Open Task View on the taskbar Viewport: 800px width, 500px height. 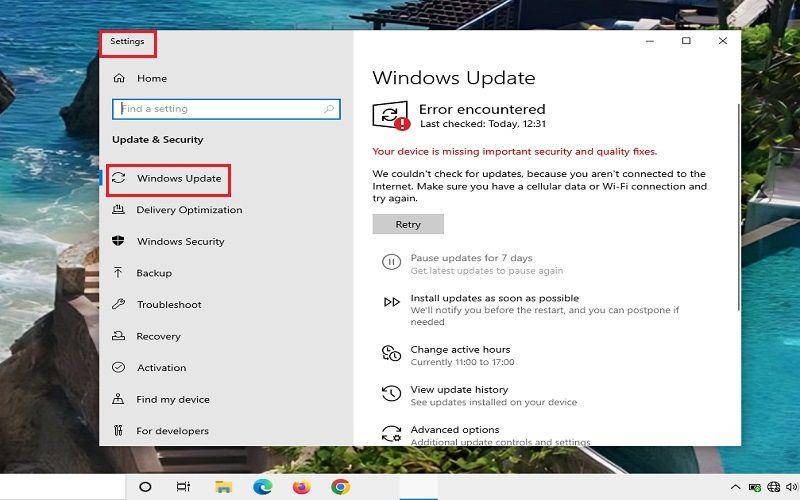(x=183, y=487)
